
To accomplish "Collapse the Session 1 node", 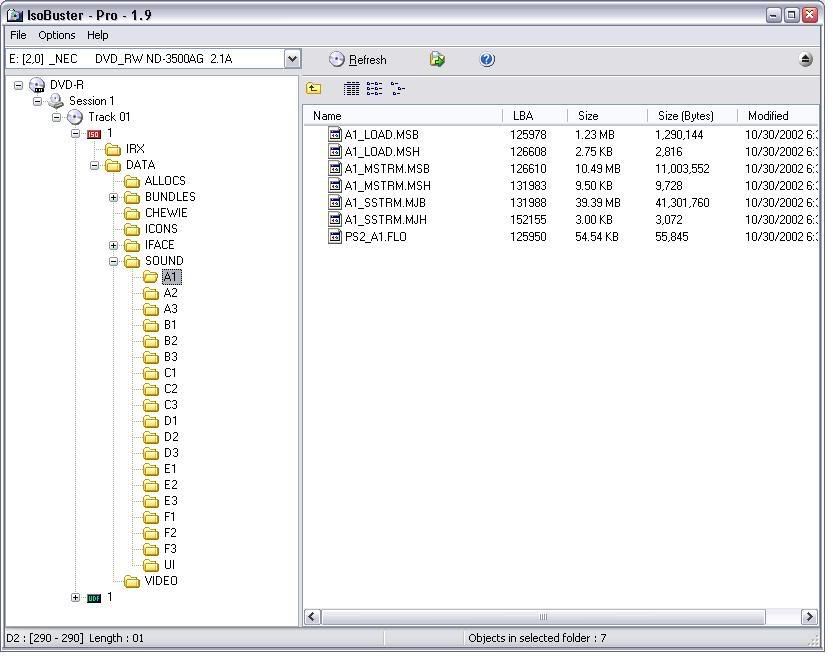I will click(38, 101).
